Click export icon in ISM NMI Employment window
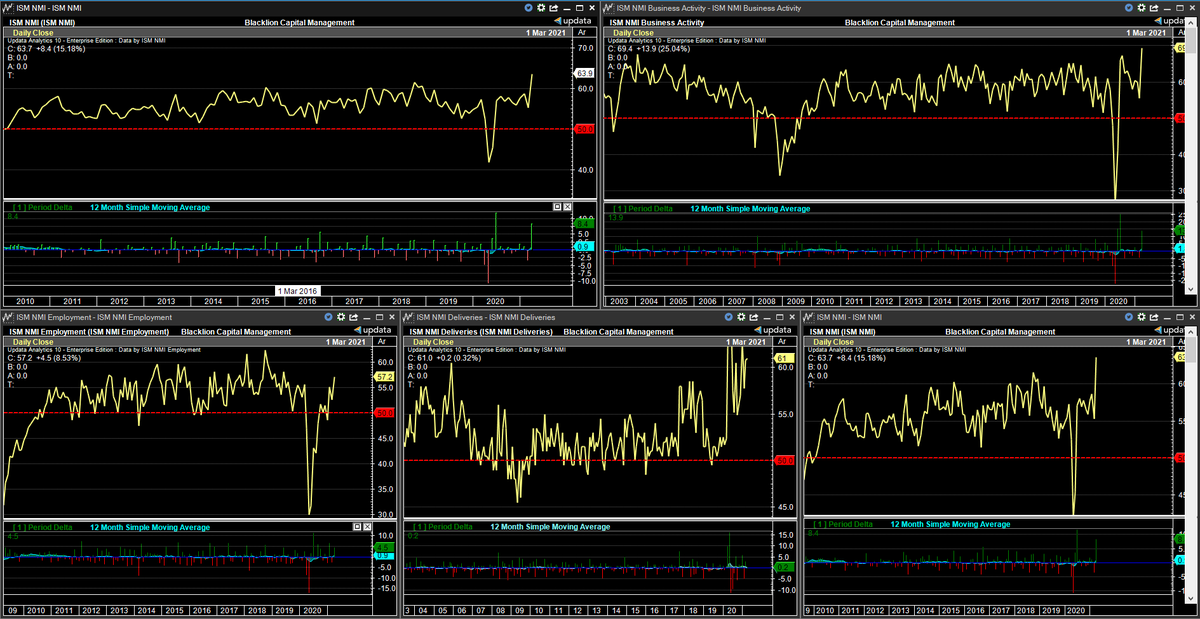The image size is (1200, 619). (353, 317)
